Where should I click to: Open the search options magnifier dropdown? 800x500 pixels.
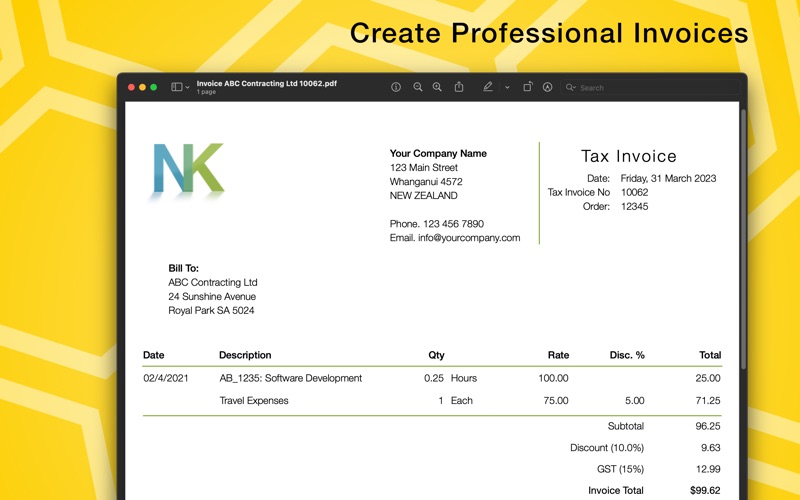[571, 87]
